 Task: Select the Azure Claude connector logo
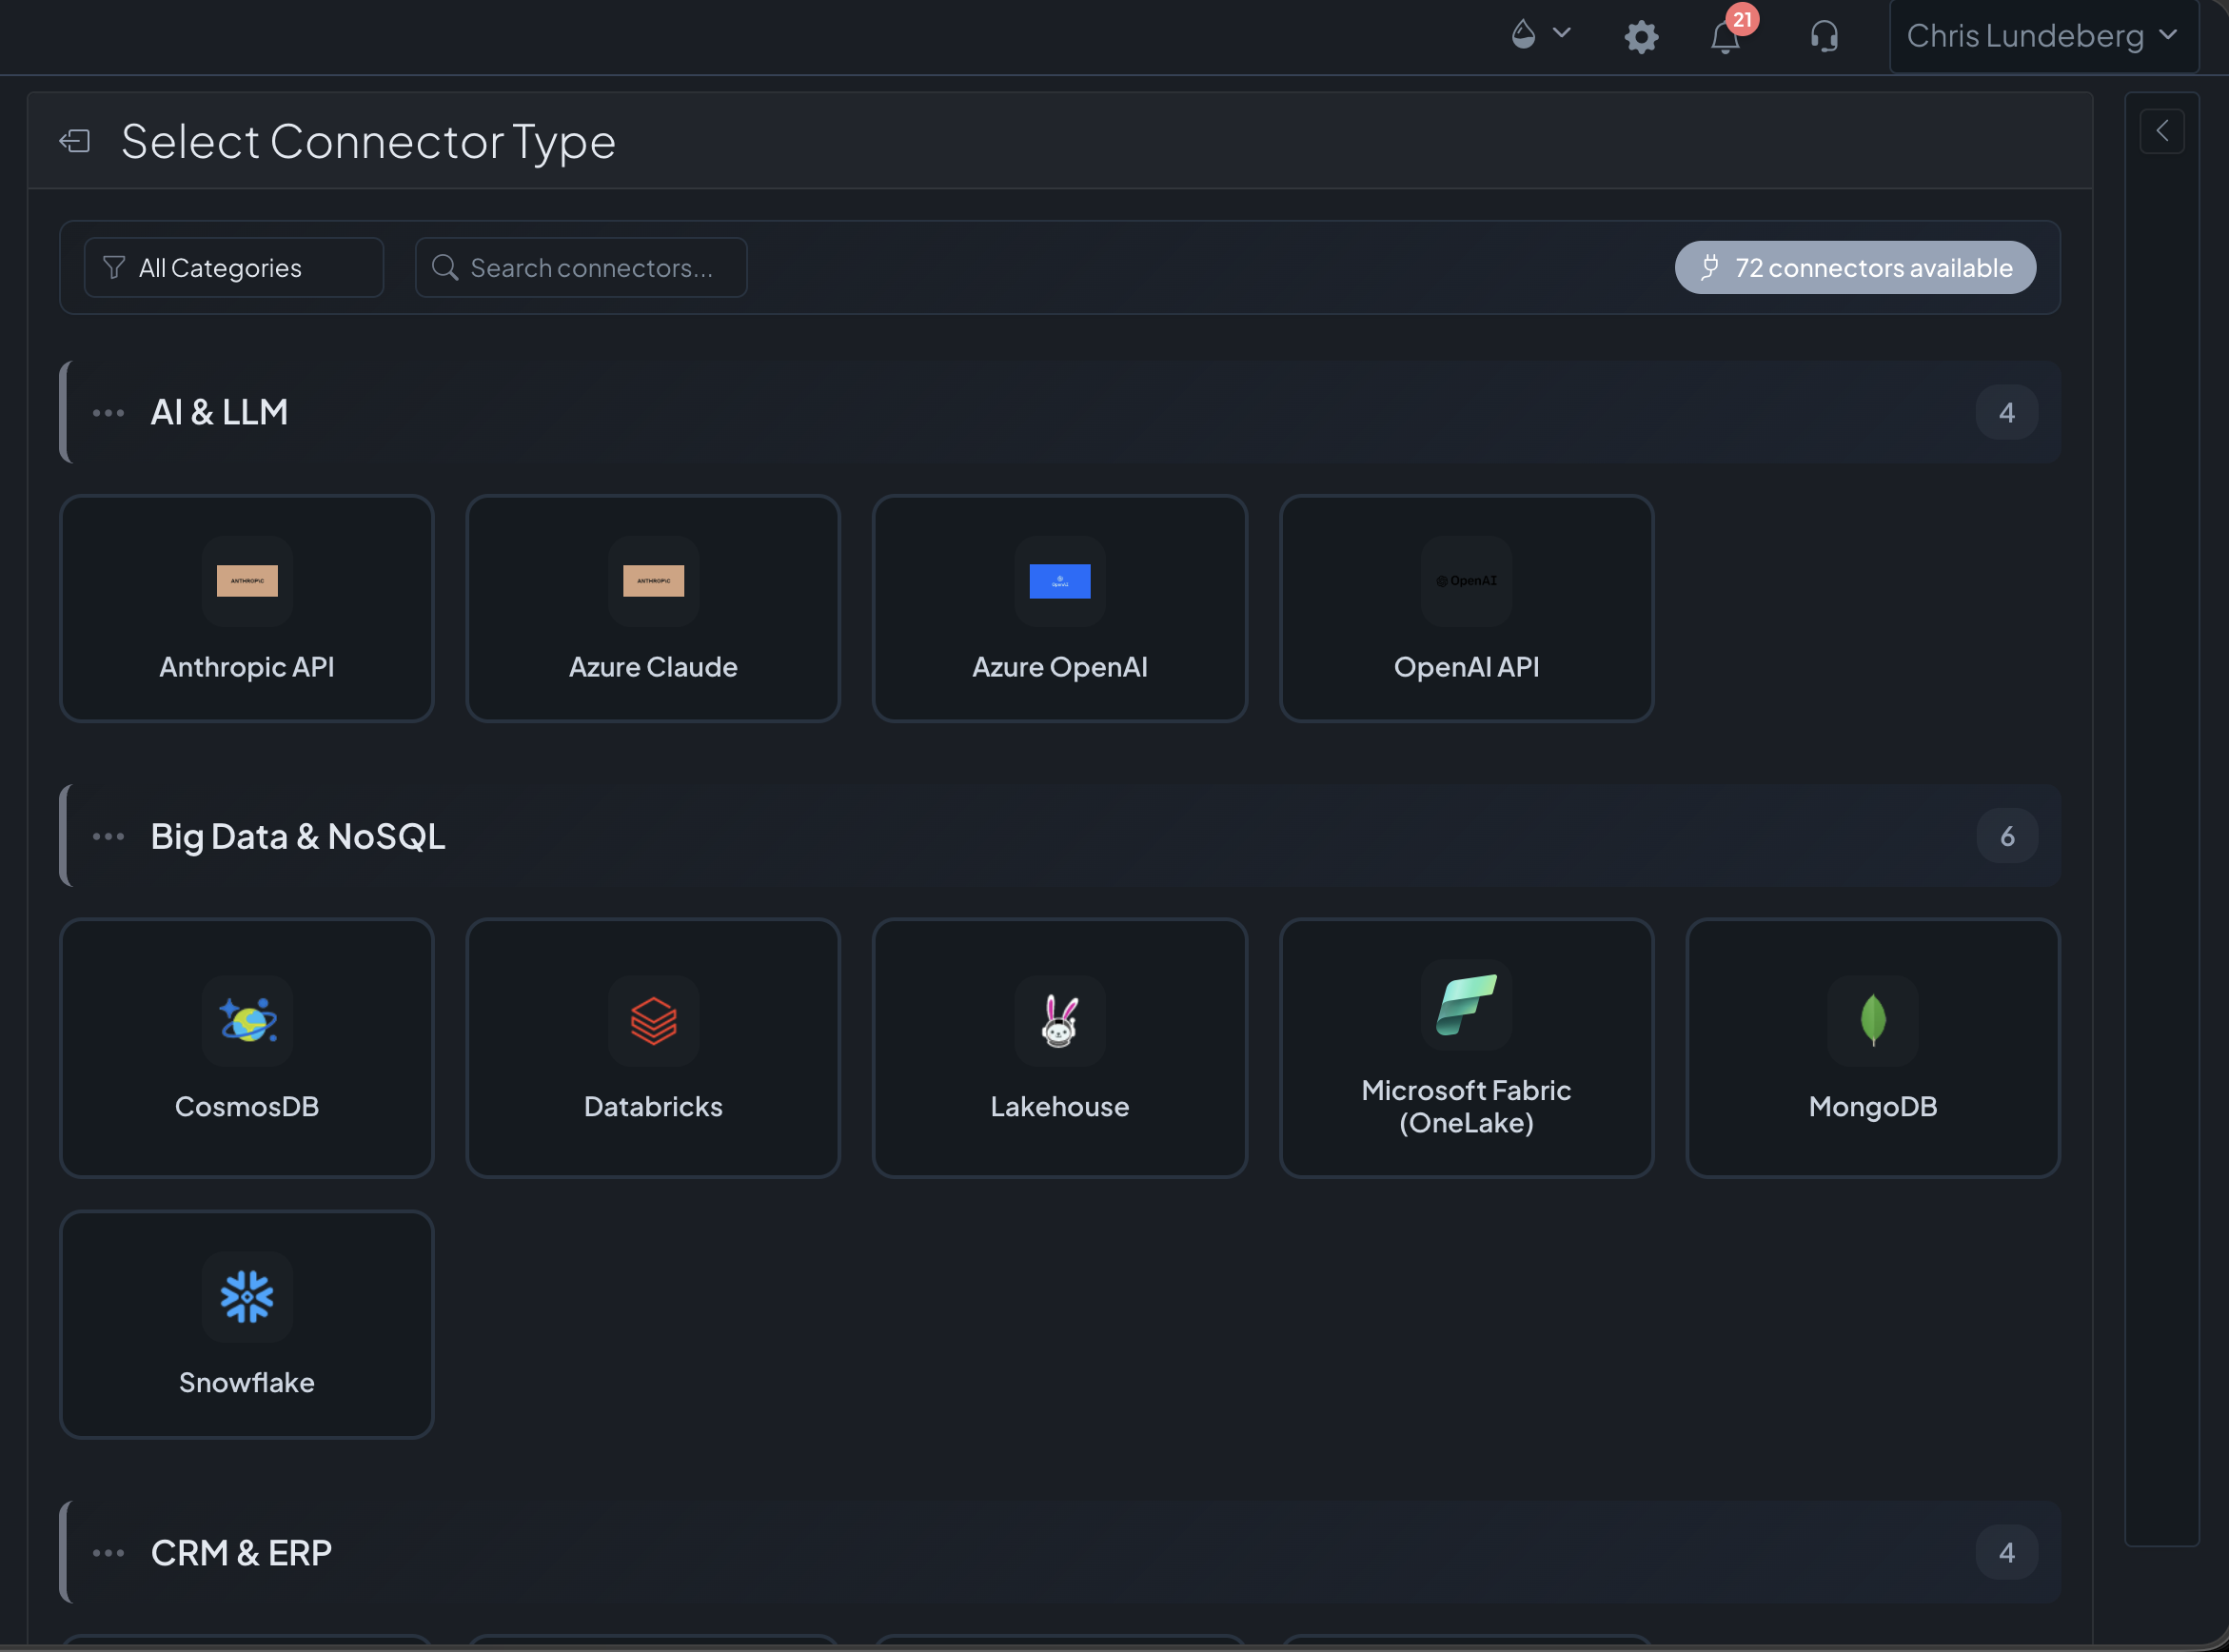point(653,581)
